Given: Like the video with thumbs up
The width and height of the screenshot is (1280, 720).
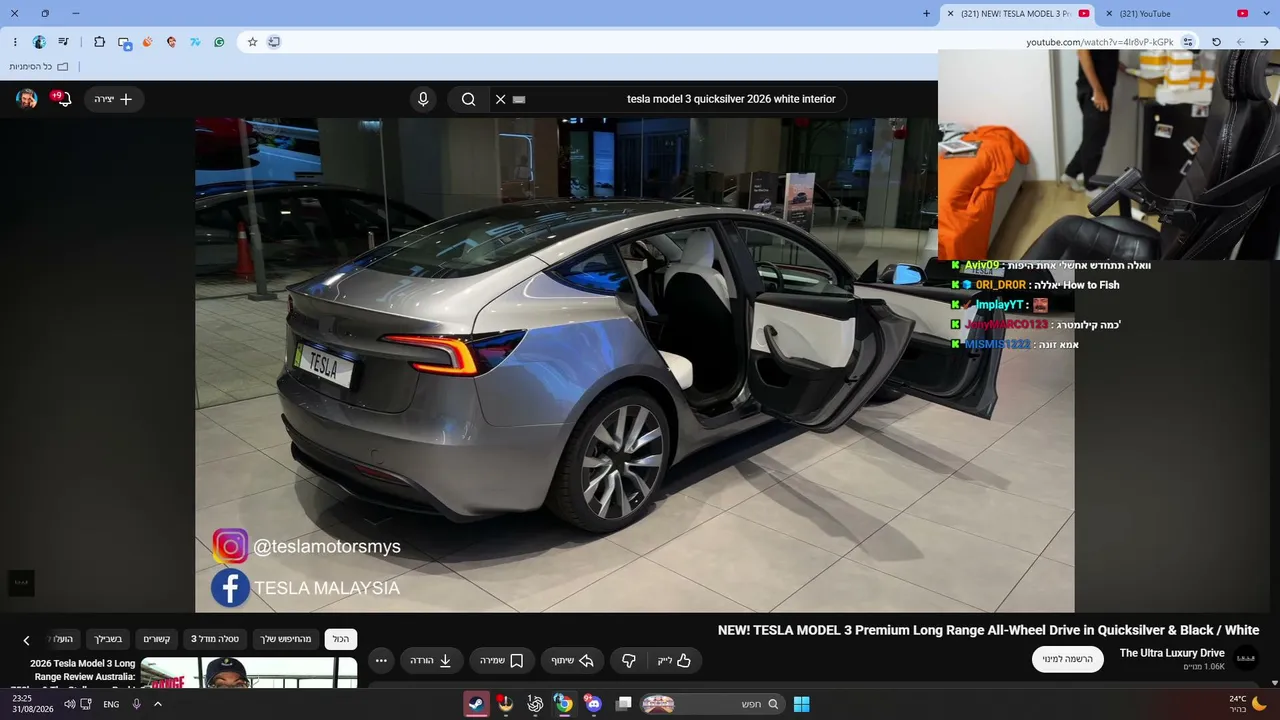Looking at the screenshot, I should pyautogui.click(x=675, y=660).
